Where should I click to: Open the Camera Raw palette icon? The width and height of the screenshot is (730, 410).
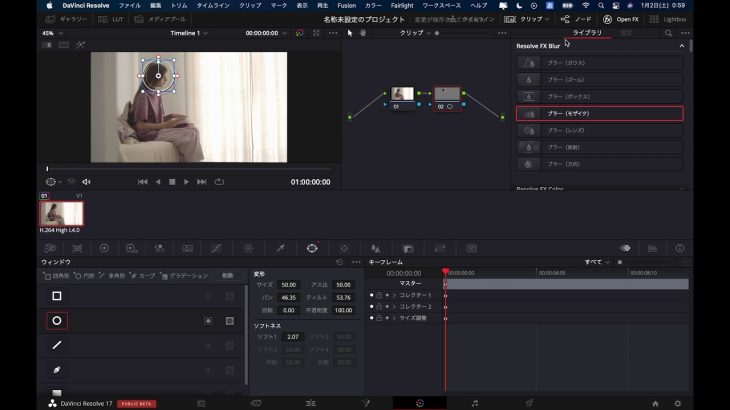click(50, 249)
